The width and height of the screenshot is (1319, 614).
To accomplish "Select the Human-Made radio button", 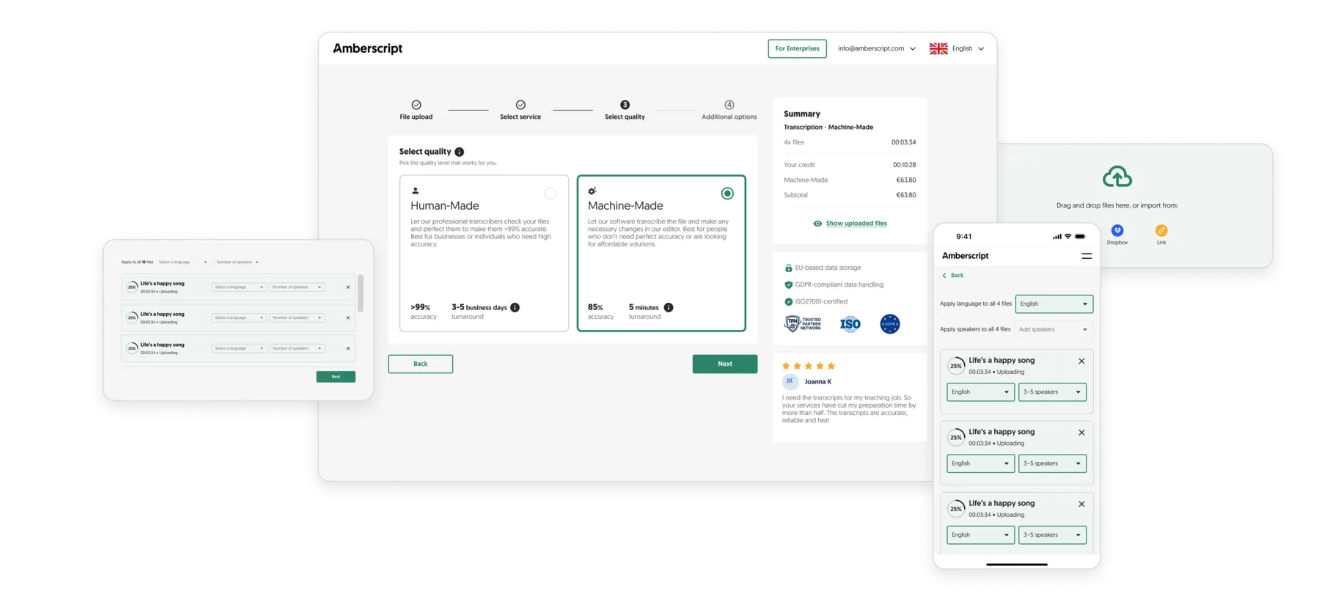I will (x=550, y=193).
